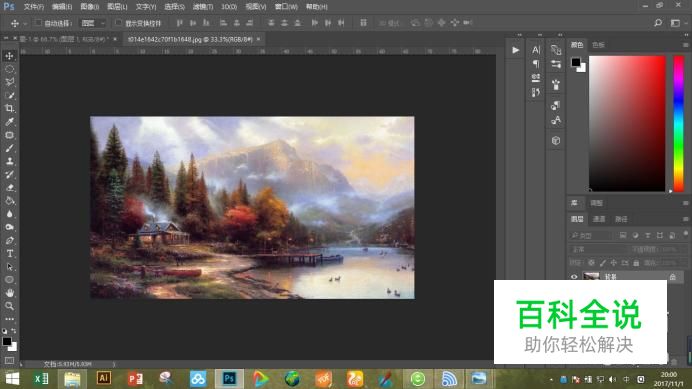The height and width of the screenshot is (389, 692).
Task: Click the Background layer lock icon
Action: point(673,277)
